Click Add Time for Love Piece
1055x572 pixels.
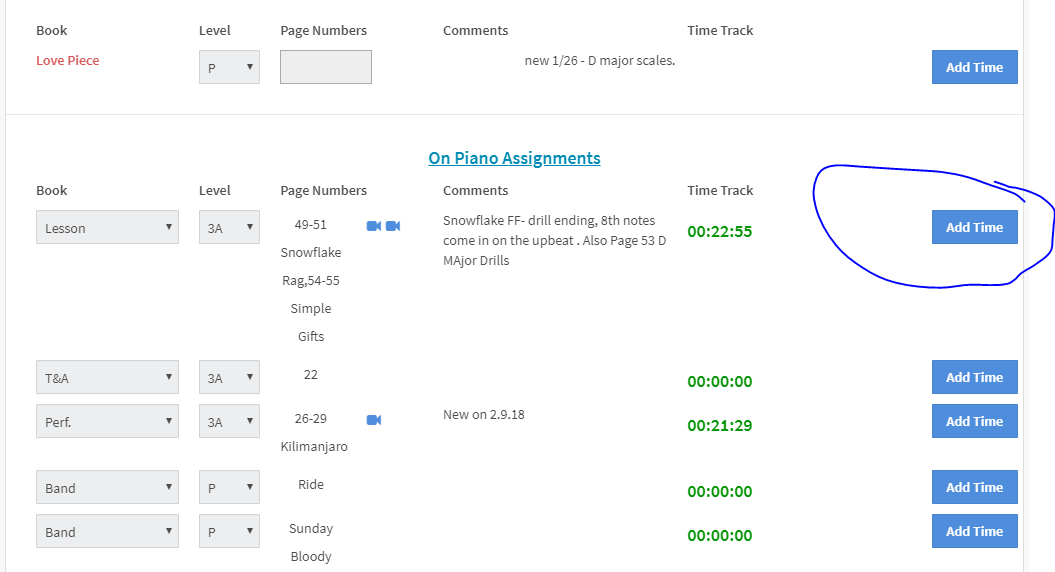click(974, 67)
